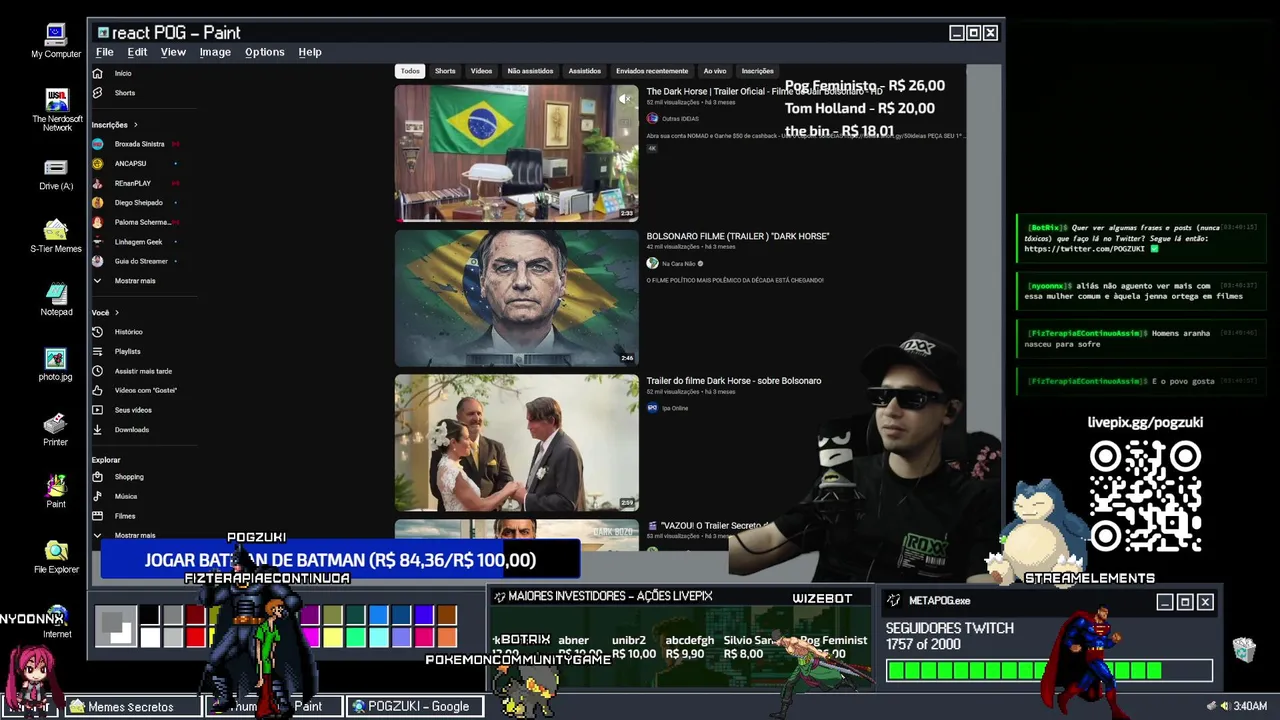Select the Enviados recentemente filter chip
This screenshot has width=1280, height=720.
[652, 71]
